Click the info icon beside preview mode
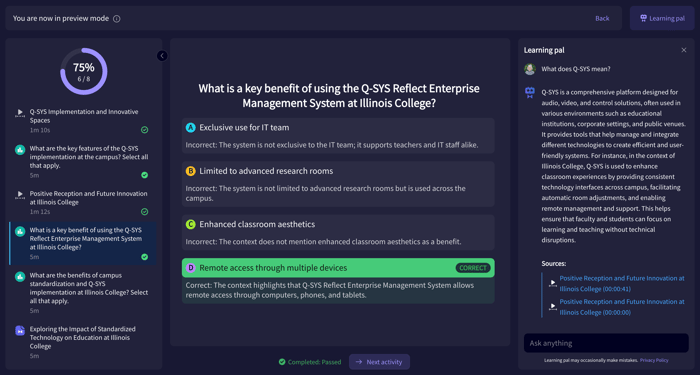The width and height of the screenshot is (700, 375). click(x=117, y=19)
